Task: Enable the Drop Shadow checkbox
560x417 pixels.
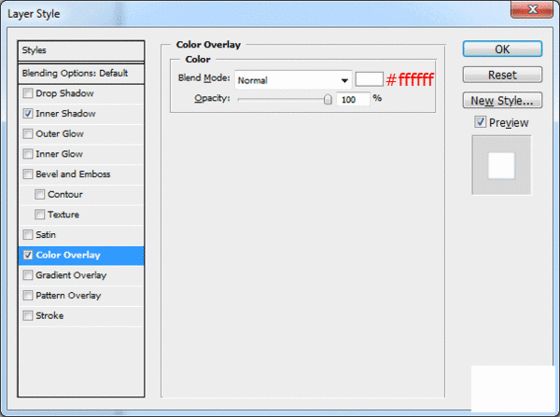Action: point(28,94)
